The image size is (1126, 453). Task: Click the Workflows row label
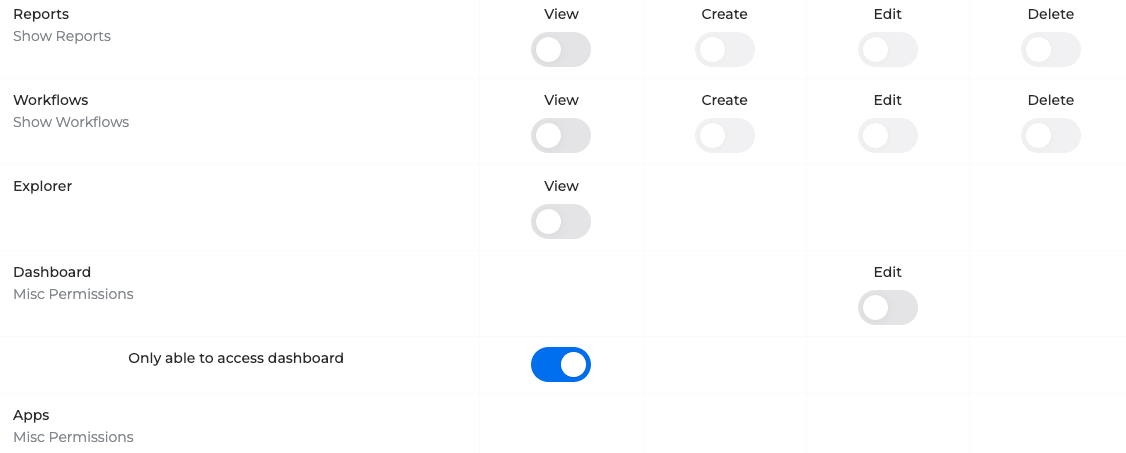pos(50,100)
